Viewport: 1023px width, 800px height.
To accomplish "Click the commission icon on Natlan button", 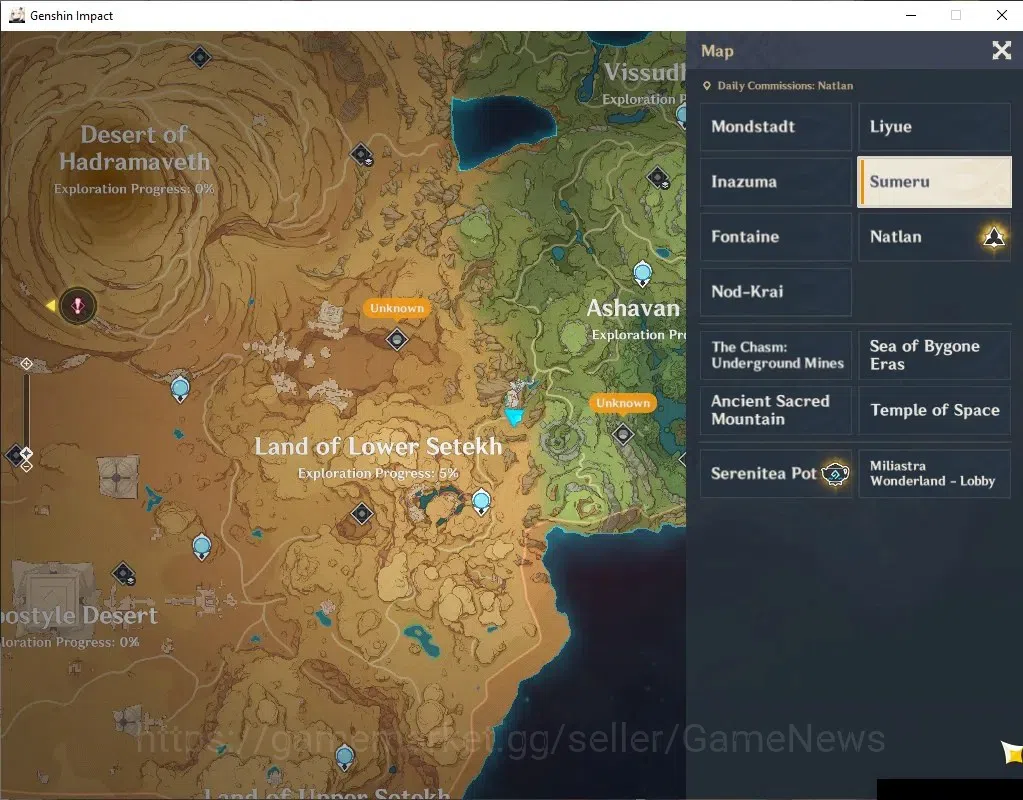I will (994, 236).
